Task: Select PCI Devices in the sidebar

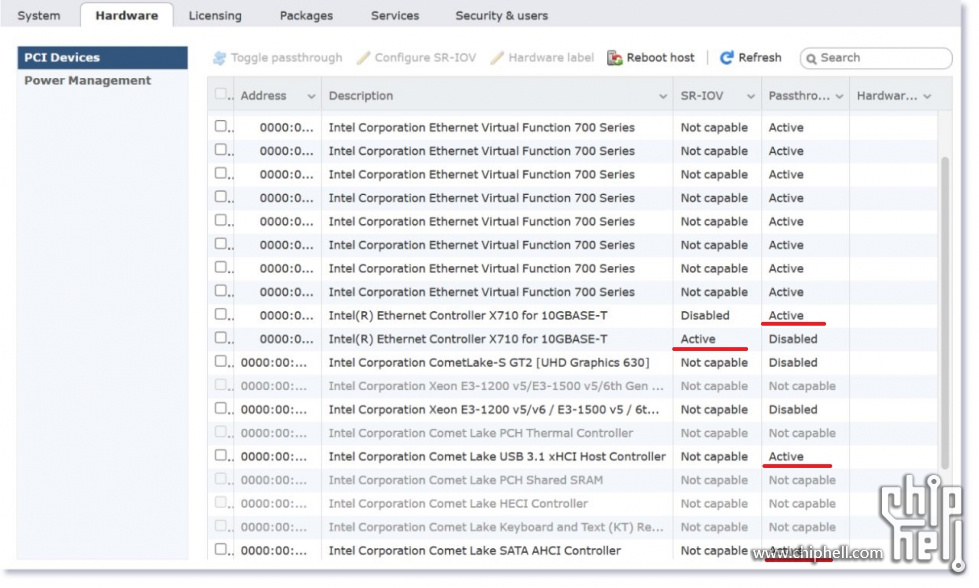Action: click(102, 57)
